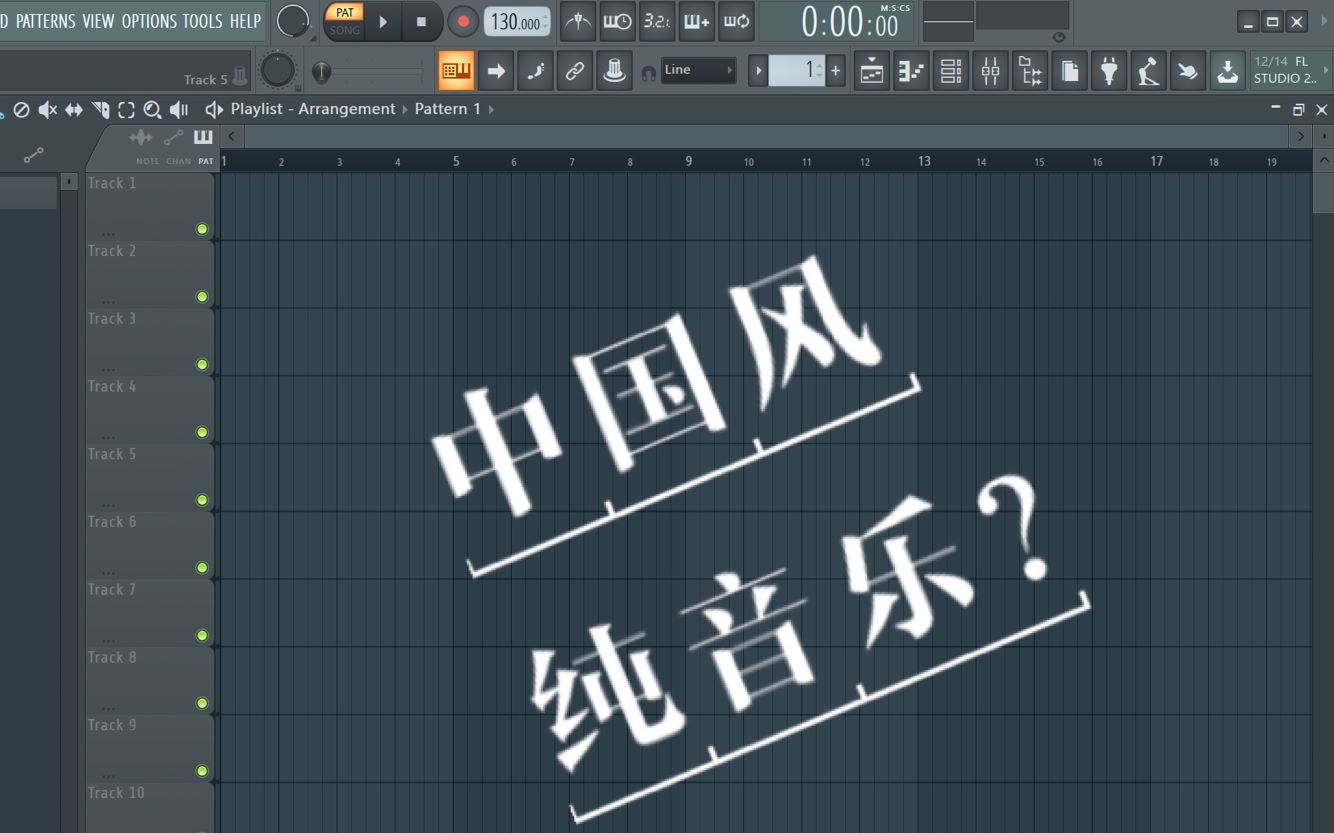Click the download tray icon
1334x833 pixels.
pyautogui.click(x=1227, y=71)
